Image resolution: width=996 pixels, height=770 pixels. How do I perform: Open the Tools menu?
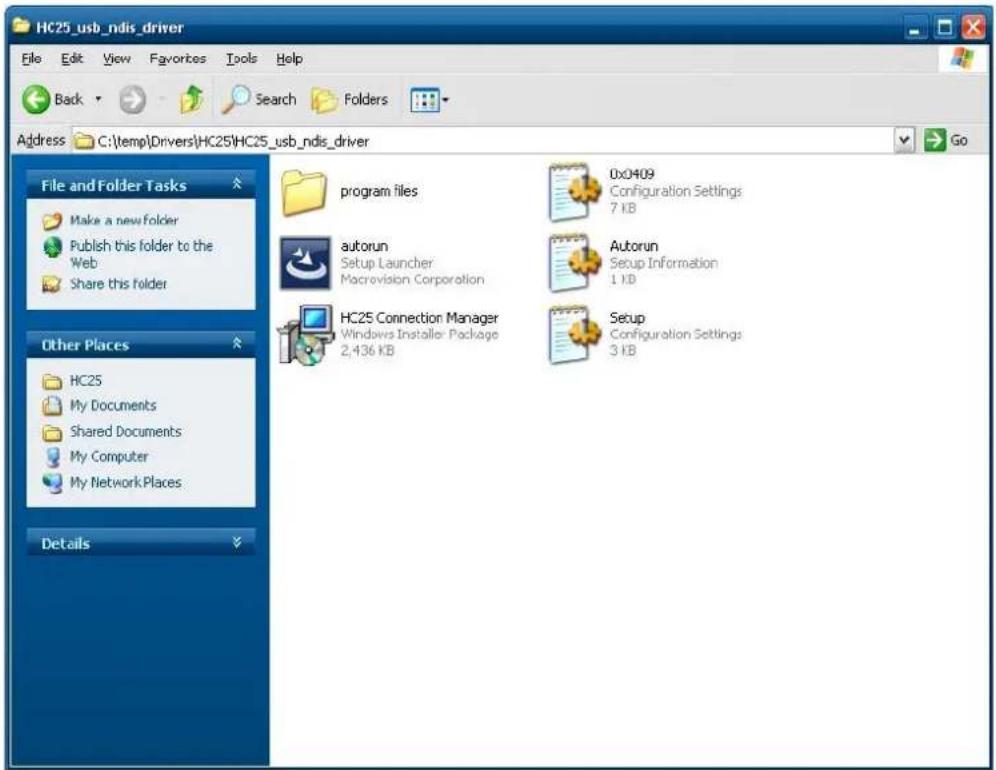241,58
